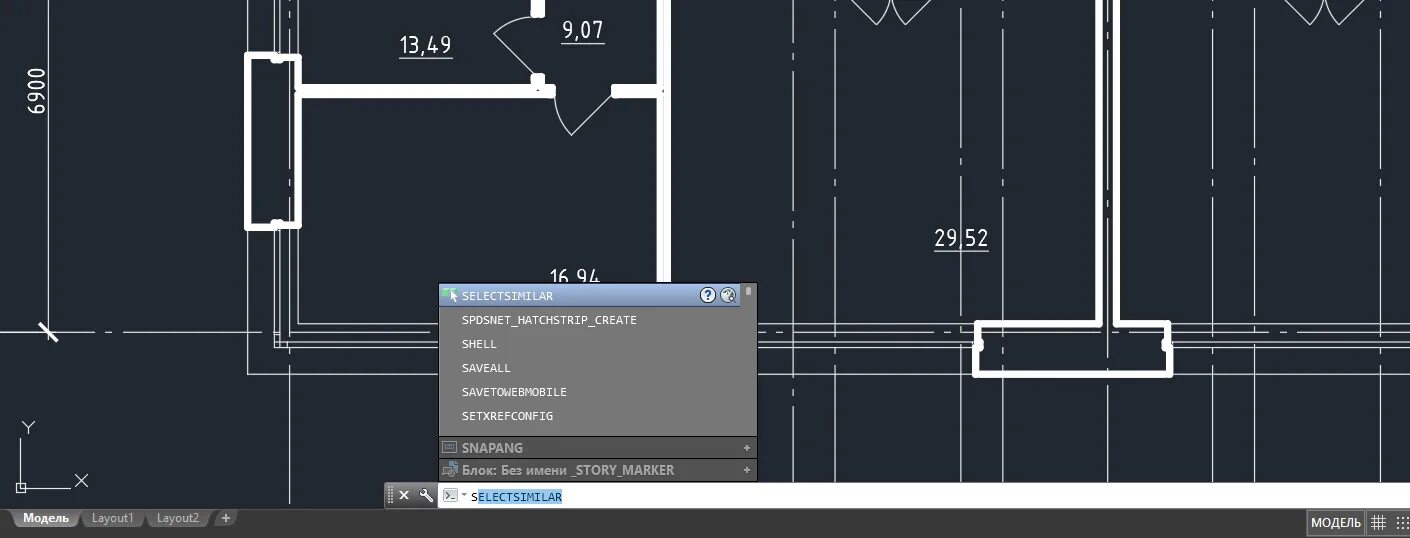This screenshot has width=1410, height=538.
Task: Click room area label 9,07
Action: [x=583, y=30]
